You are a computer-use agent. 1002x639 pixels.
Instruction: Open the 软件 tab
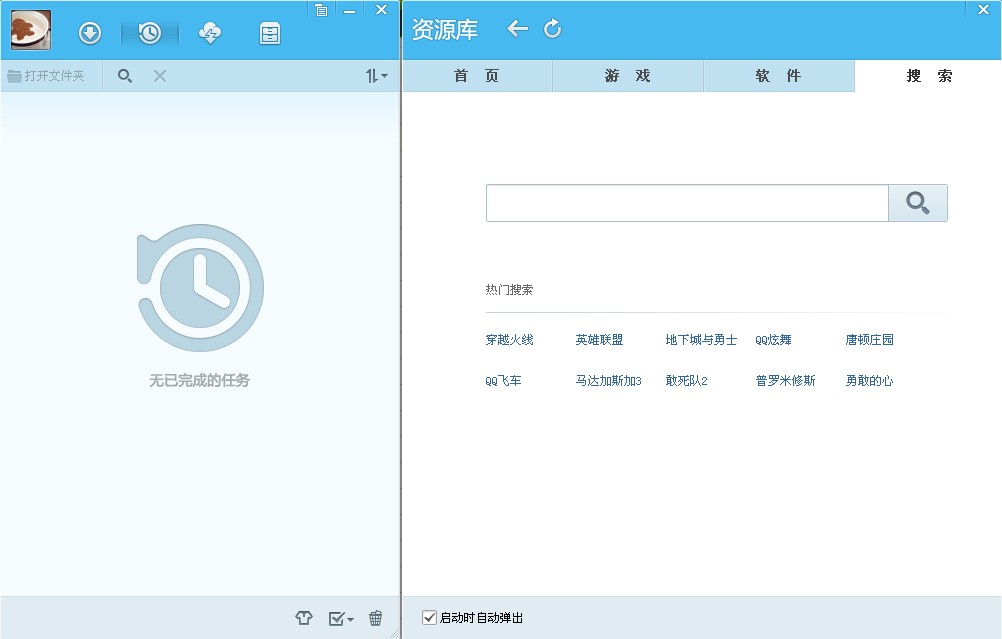(x=779, y=76)
